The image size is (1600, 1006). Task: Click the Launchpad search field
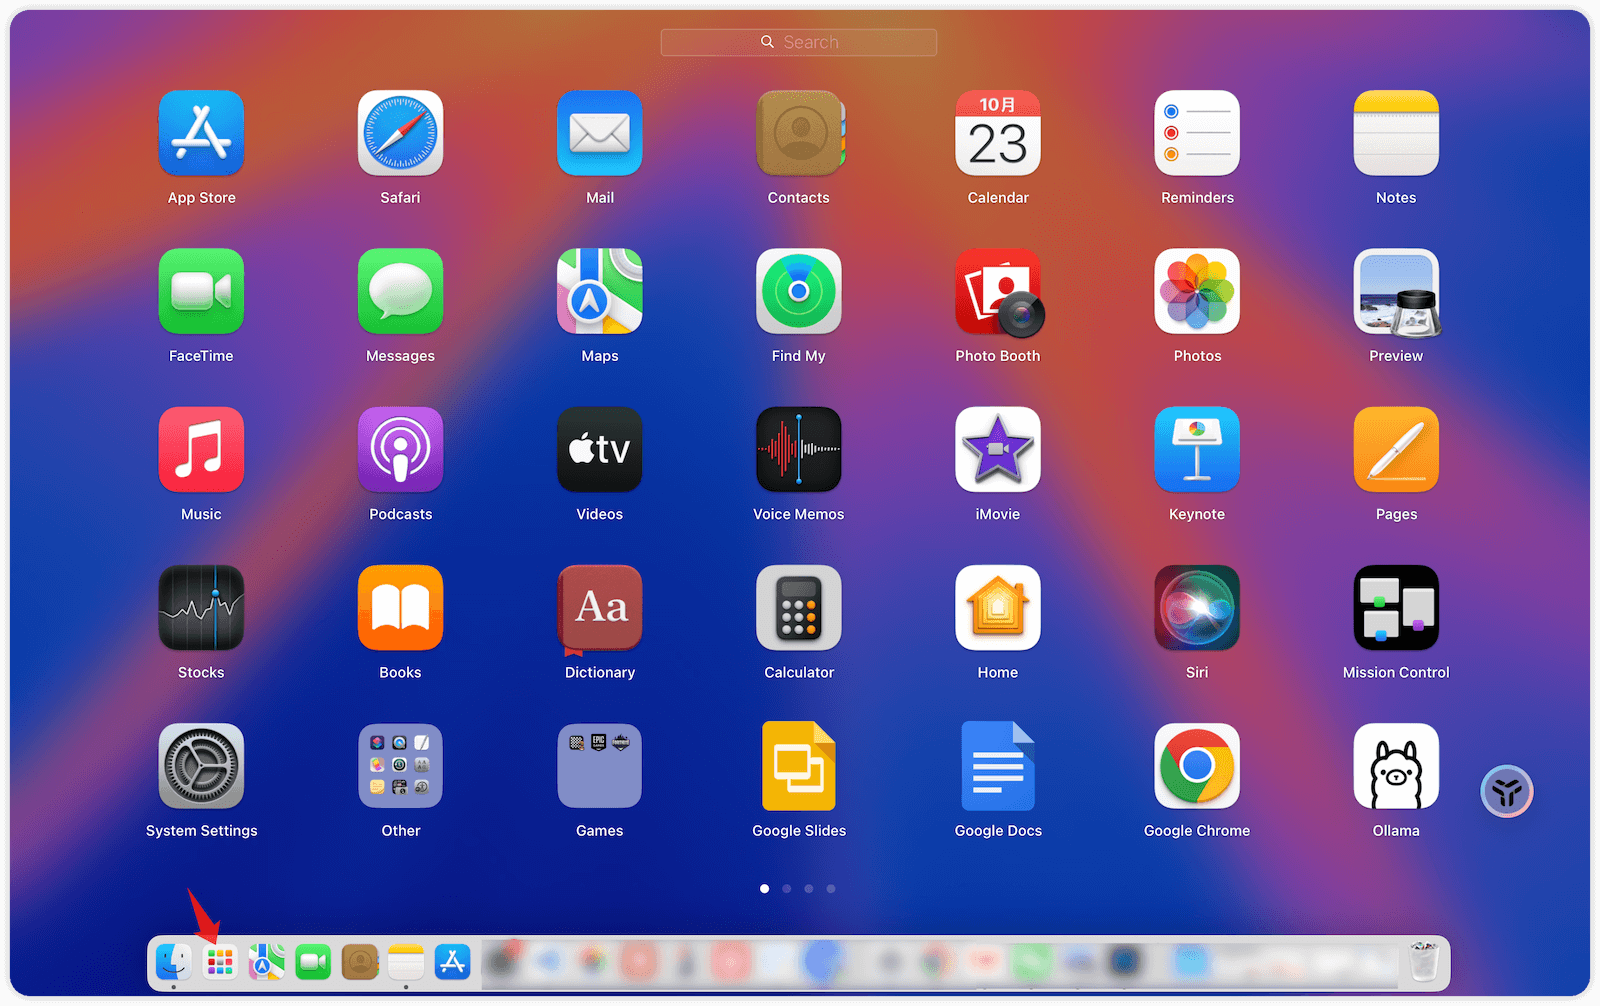(x=799, y=42)
